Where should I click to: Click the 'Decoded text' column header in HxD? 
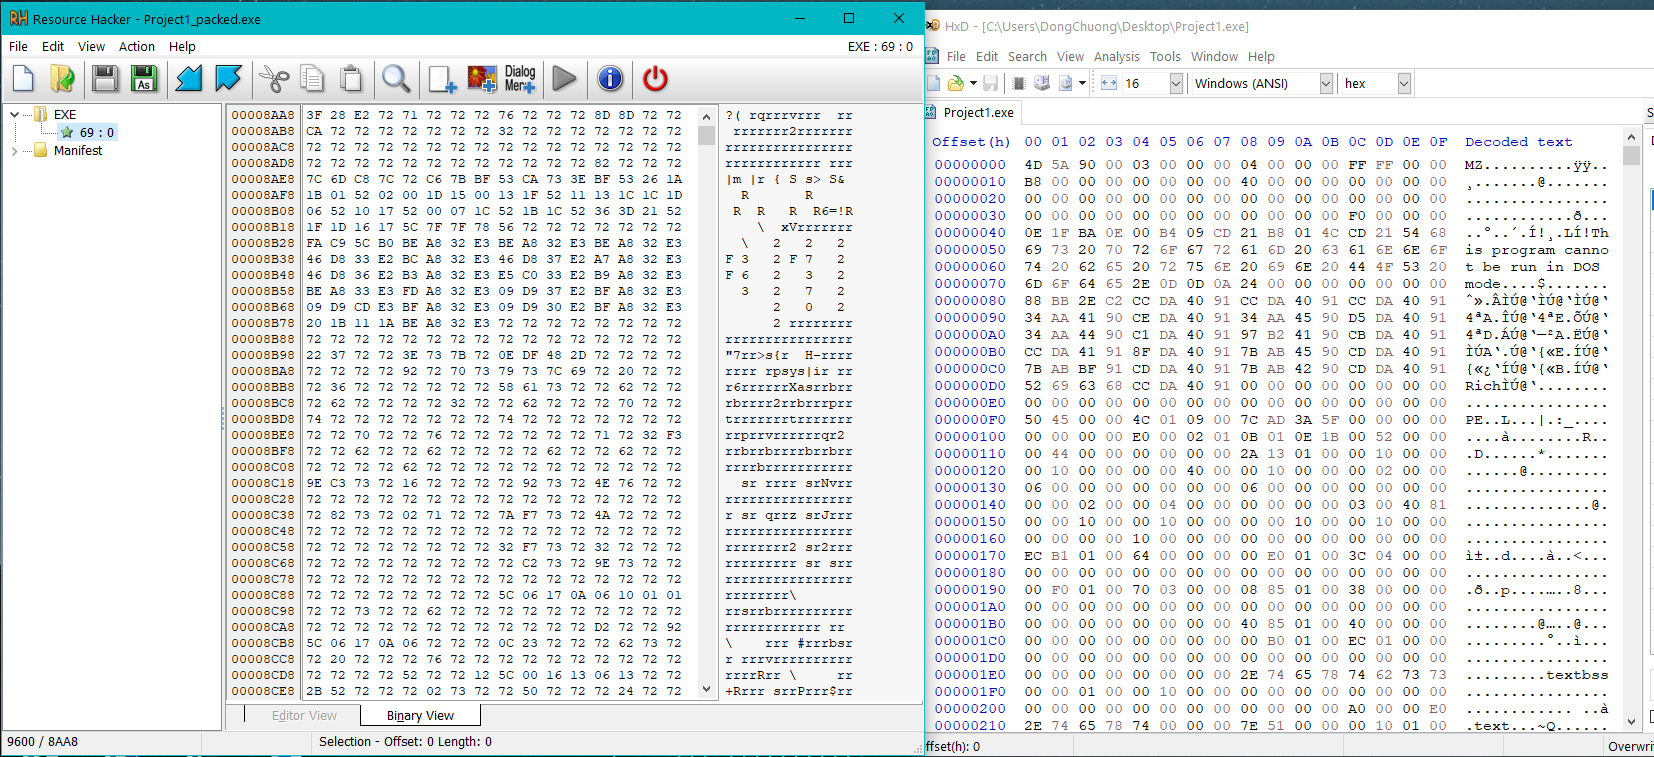point(1518,142)
